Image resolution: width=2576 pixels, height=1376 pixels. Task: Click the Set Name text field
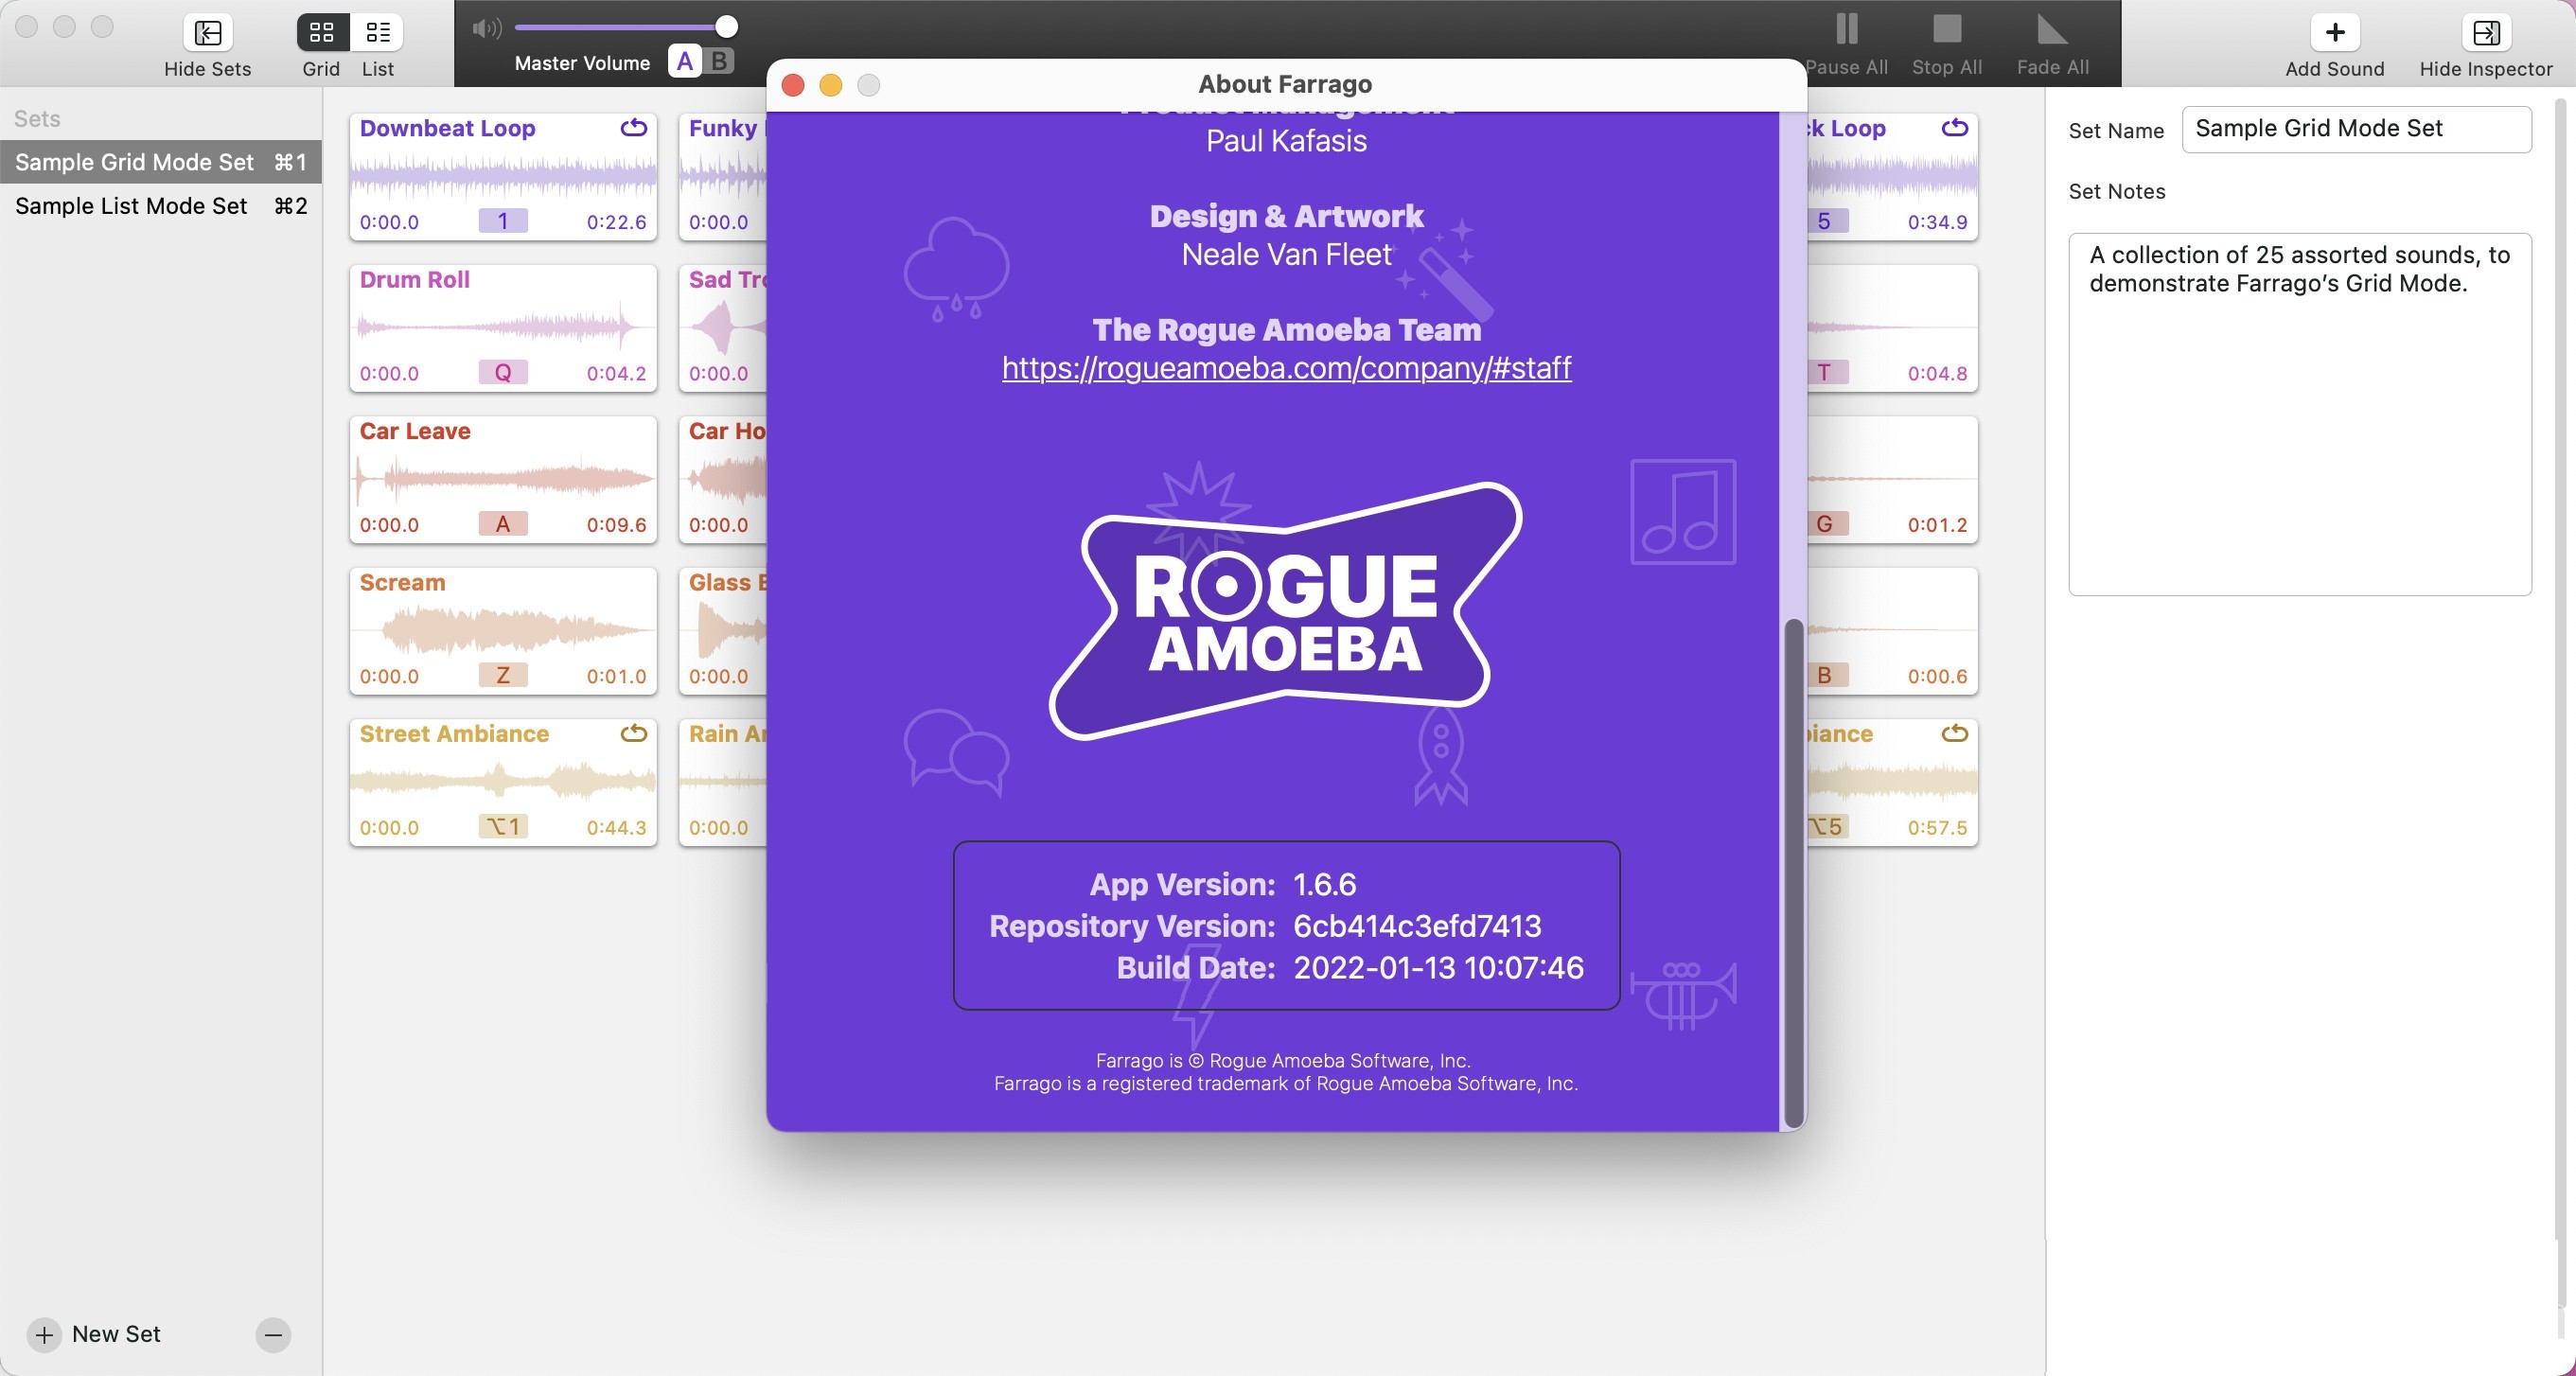2356,129
